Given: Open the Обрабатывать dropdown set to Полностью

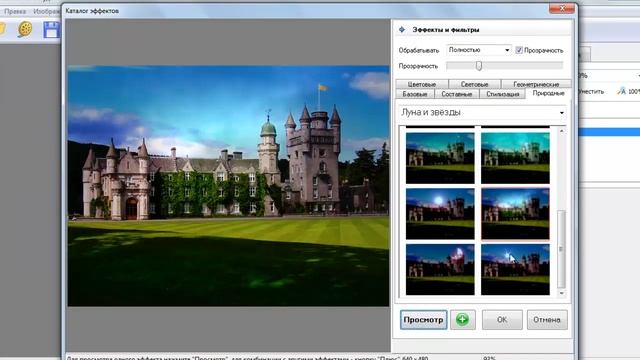Looking at the screenshot, I should point(479,50).
